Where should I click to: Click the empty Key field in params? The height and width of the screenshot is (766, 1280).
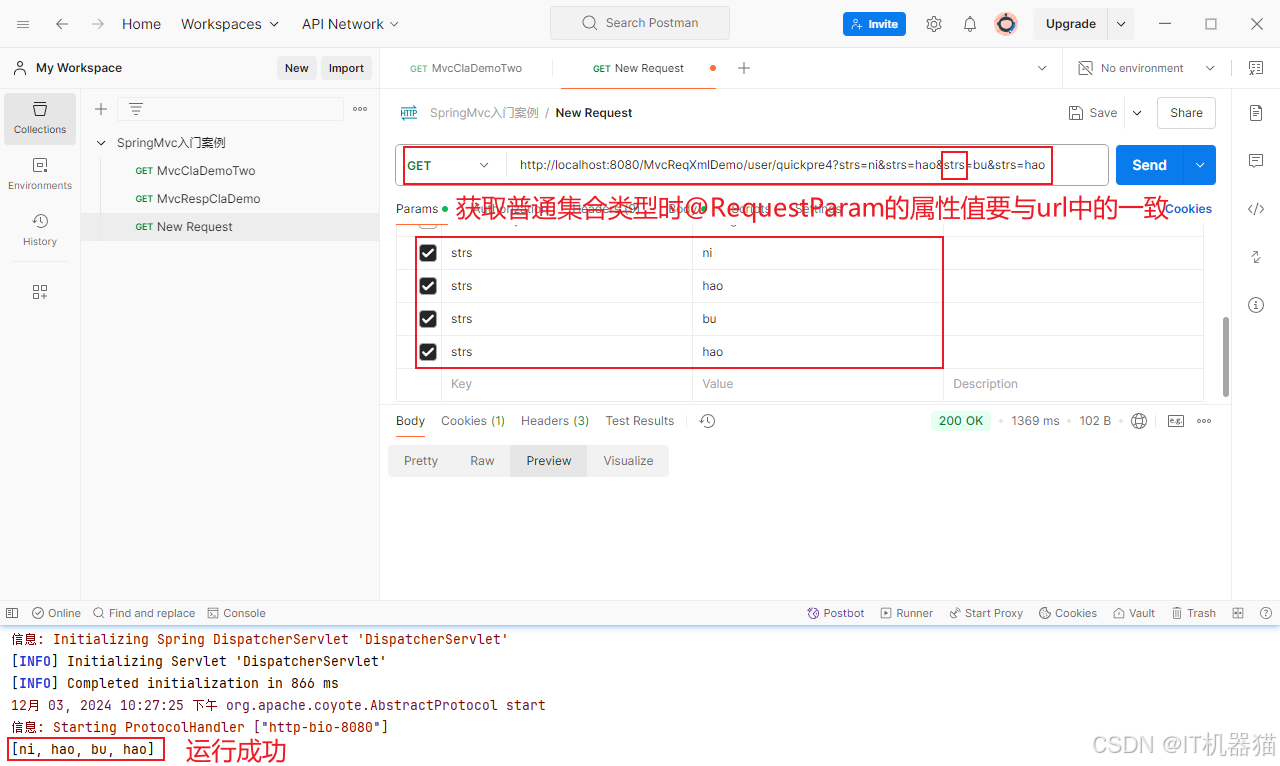click(x=567, y=384)
